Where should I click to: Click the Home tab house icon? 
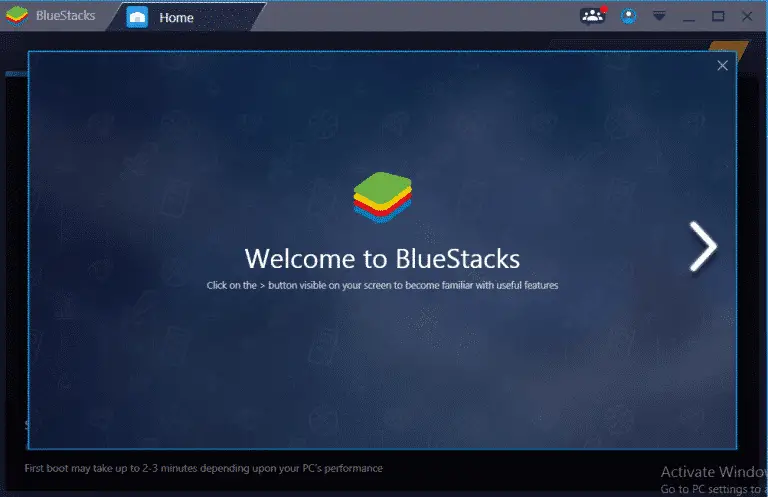point(137,18)
